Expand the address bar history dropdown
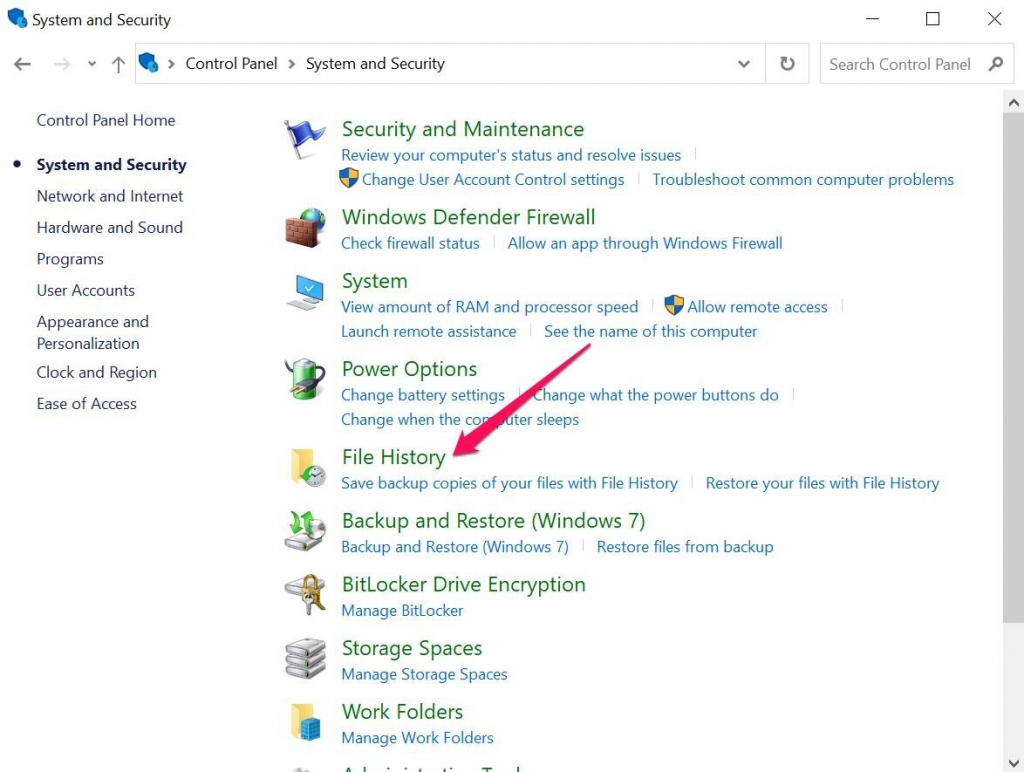This screenshot has width=1024, height=772. 744,63
